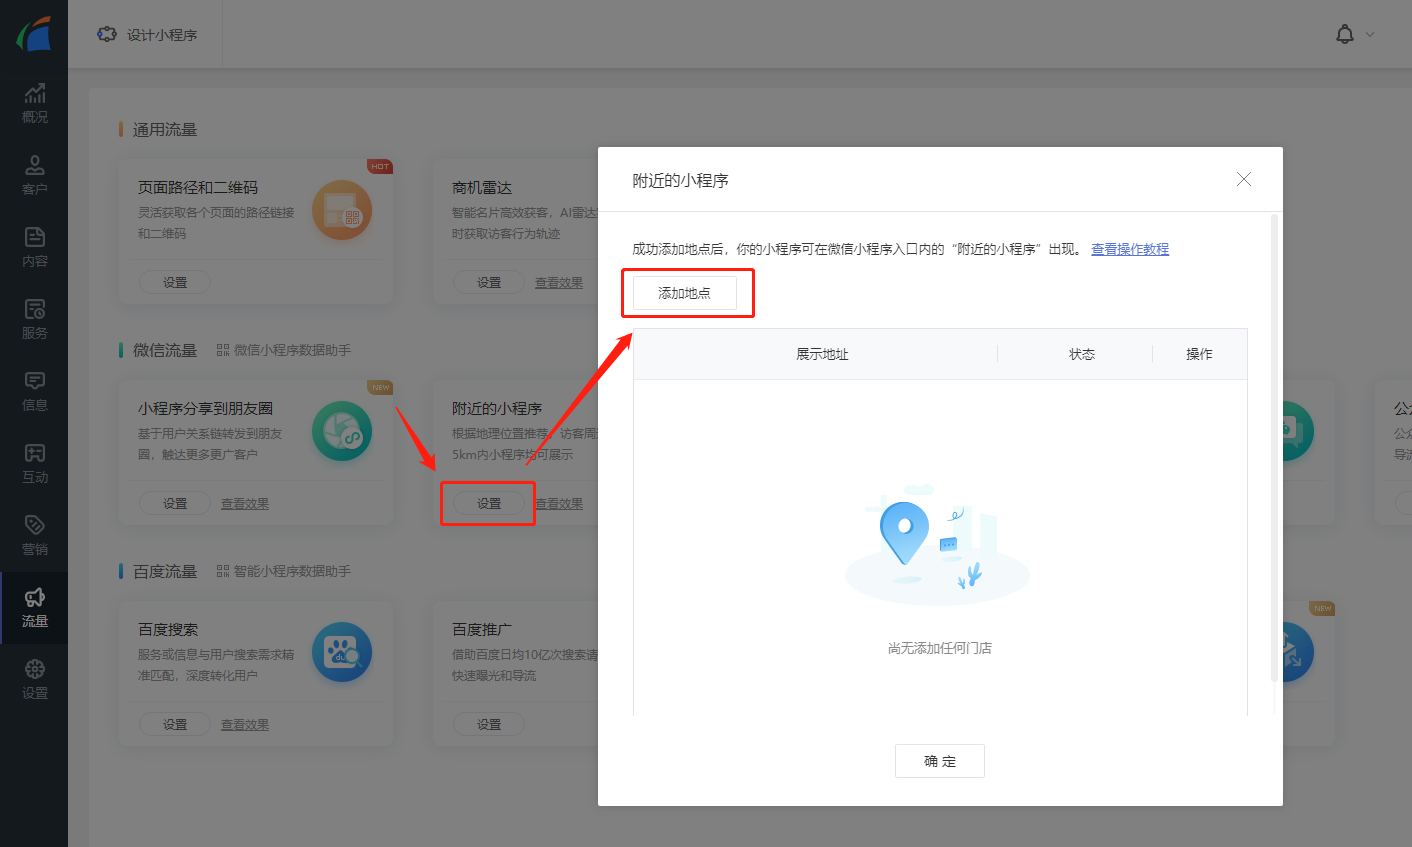Click the notification bell icon
Screen dimensions: 1412x847
click(x=1344, y=34)
